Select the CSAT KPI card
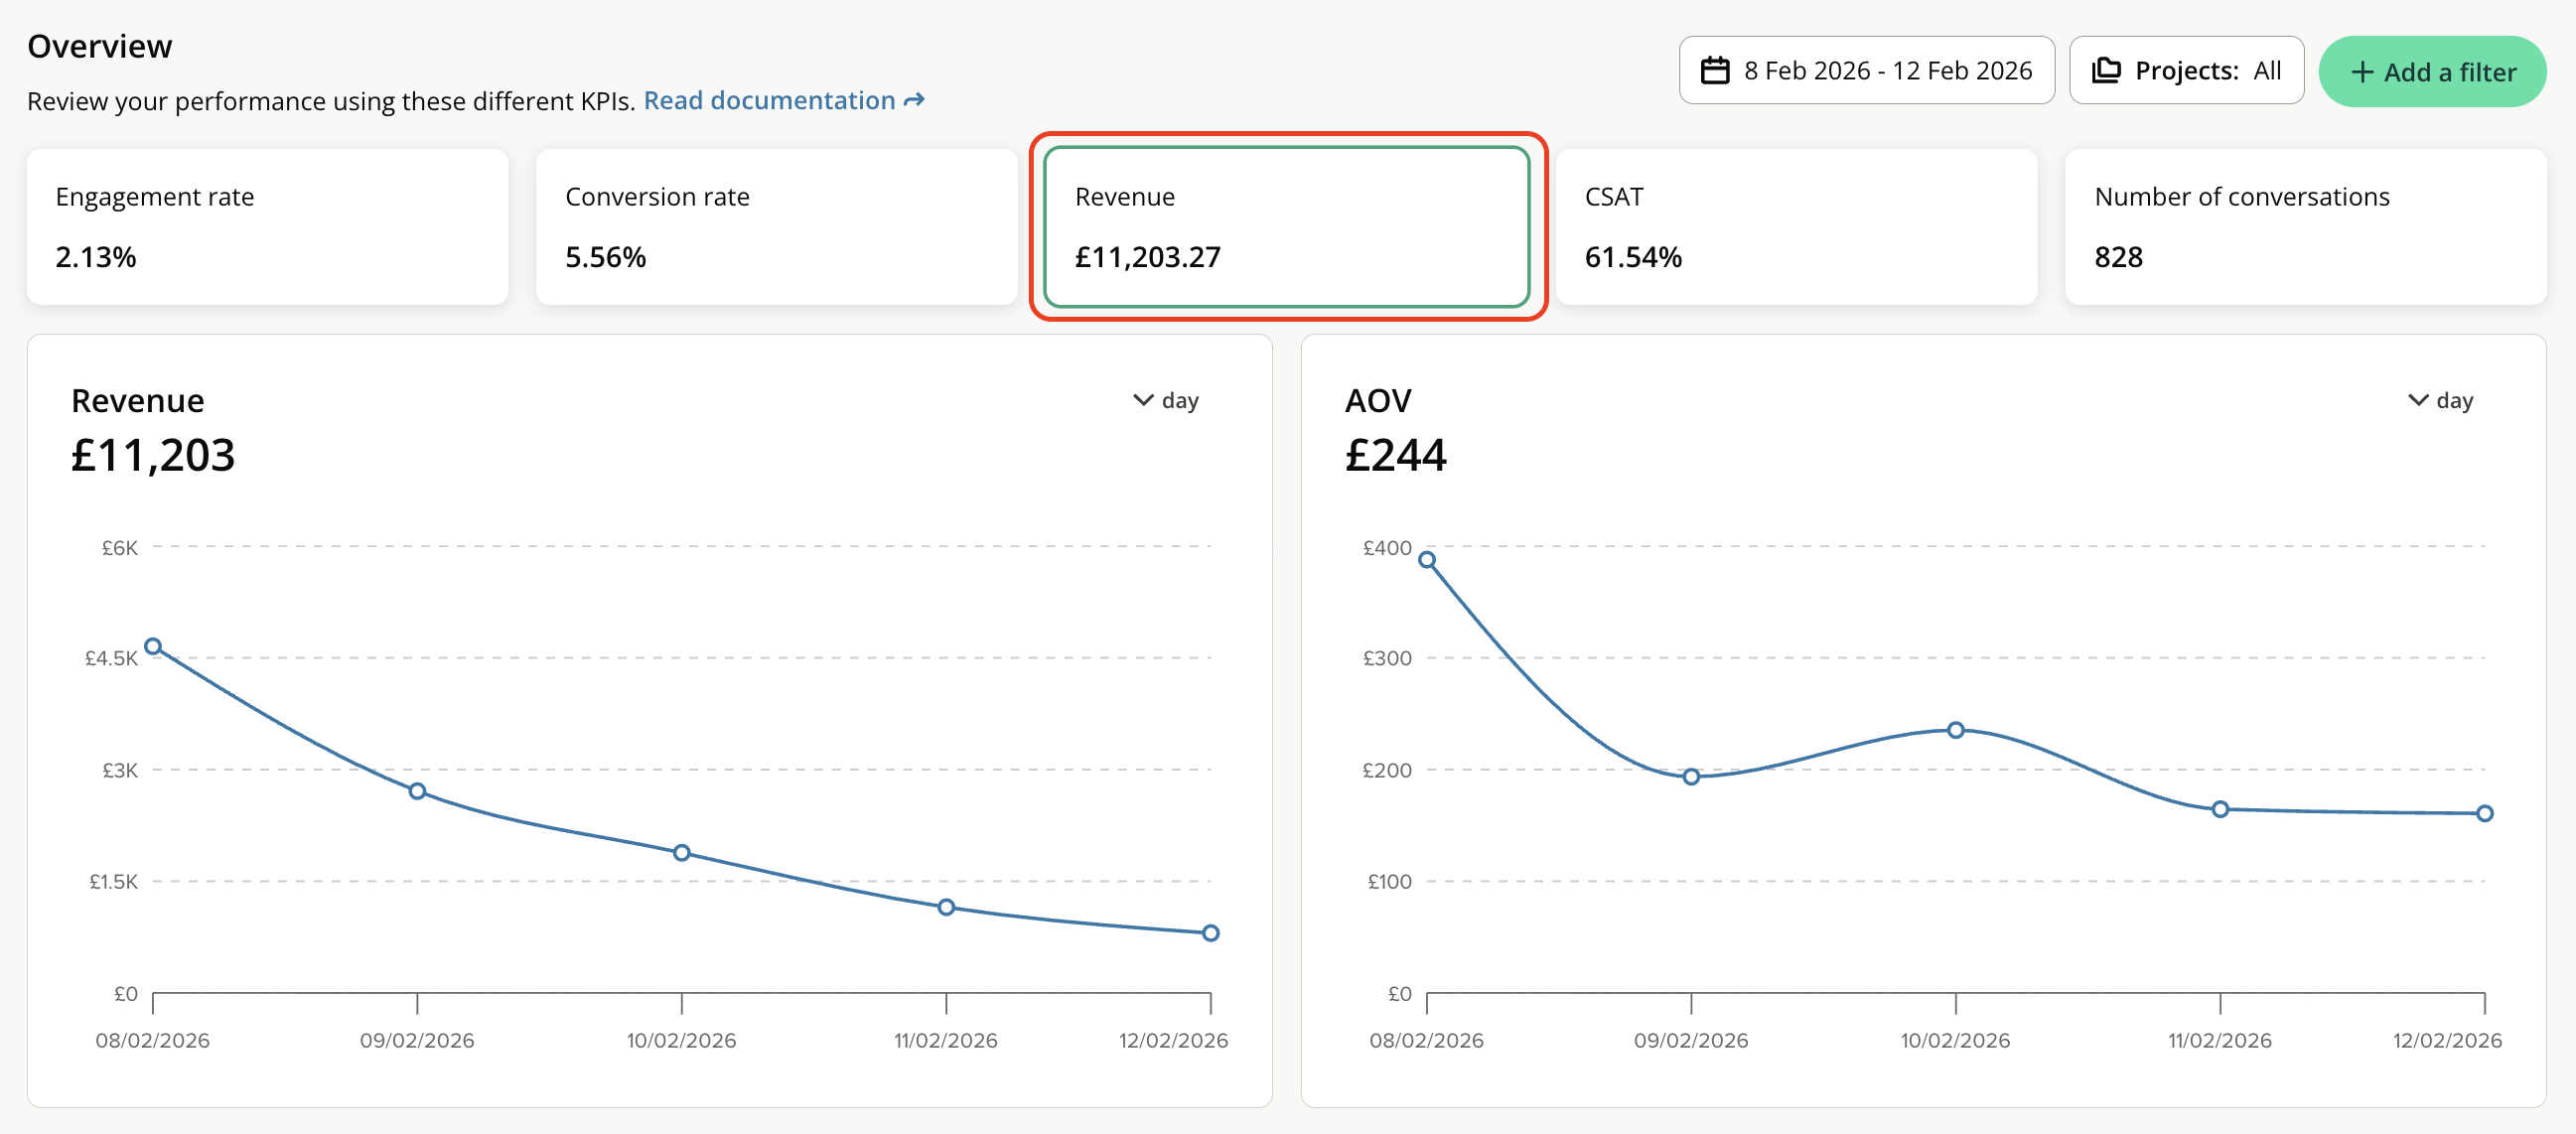Viewport: 2576px width, 1134px height. (1796, 227)
